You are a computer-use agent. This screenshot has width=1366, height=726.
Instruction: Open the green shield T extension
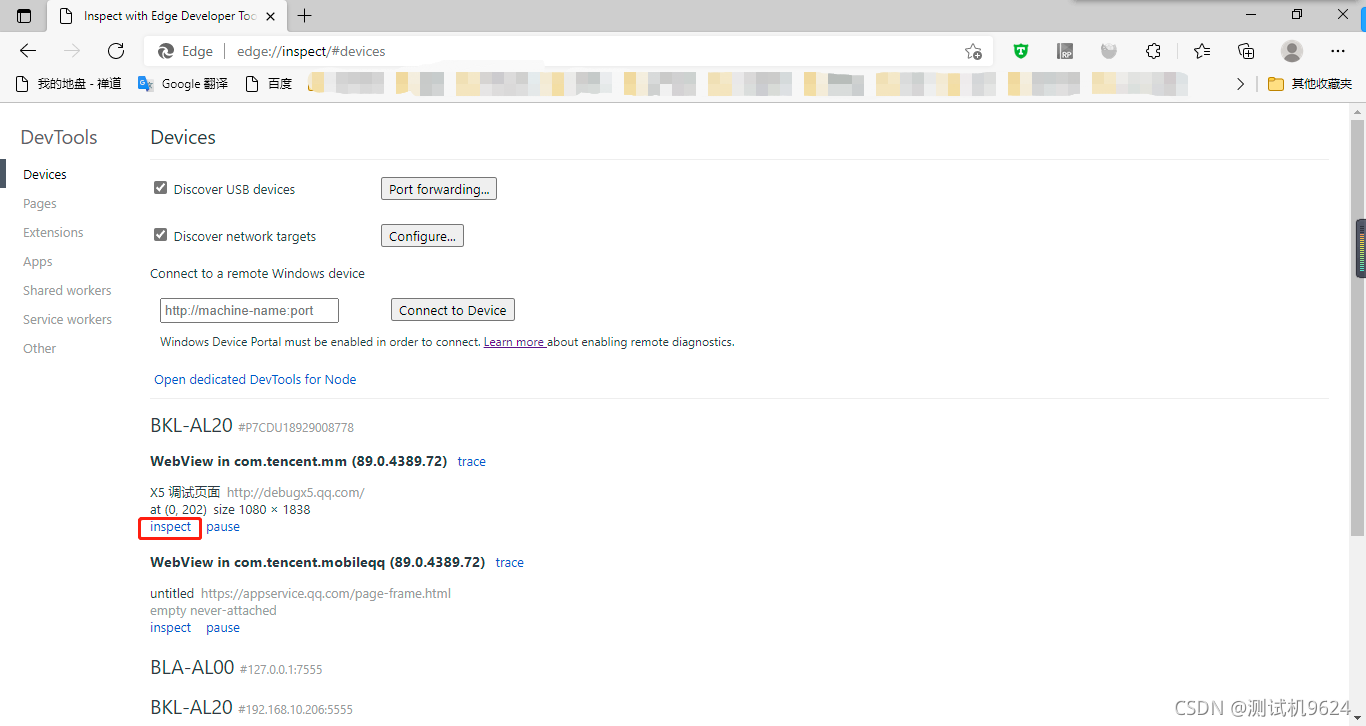pyautogui.click(x=1021, y=51)
